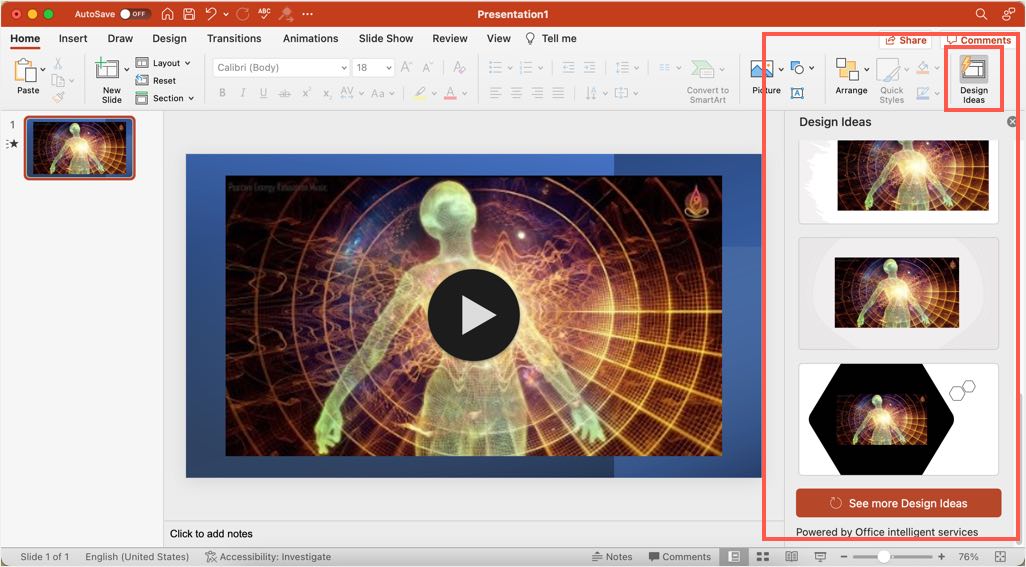Click the Share button
The height and width of the screenshot is (567, 1026).
(x=905, y=40)
